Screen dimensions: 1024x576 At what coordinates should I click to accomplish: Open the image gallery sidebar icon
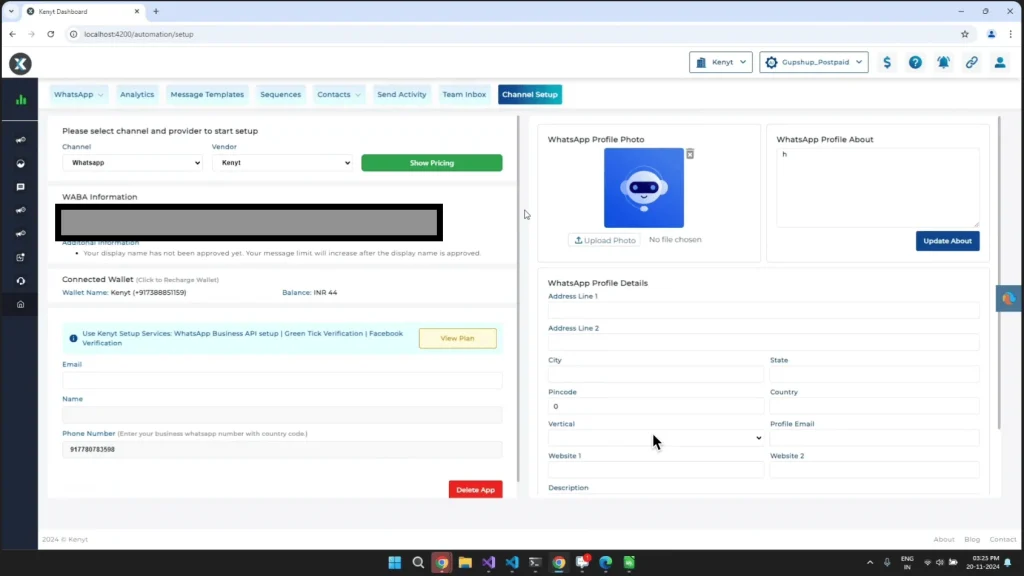tap(20, 257)
